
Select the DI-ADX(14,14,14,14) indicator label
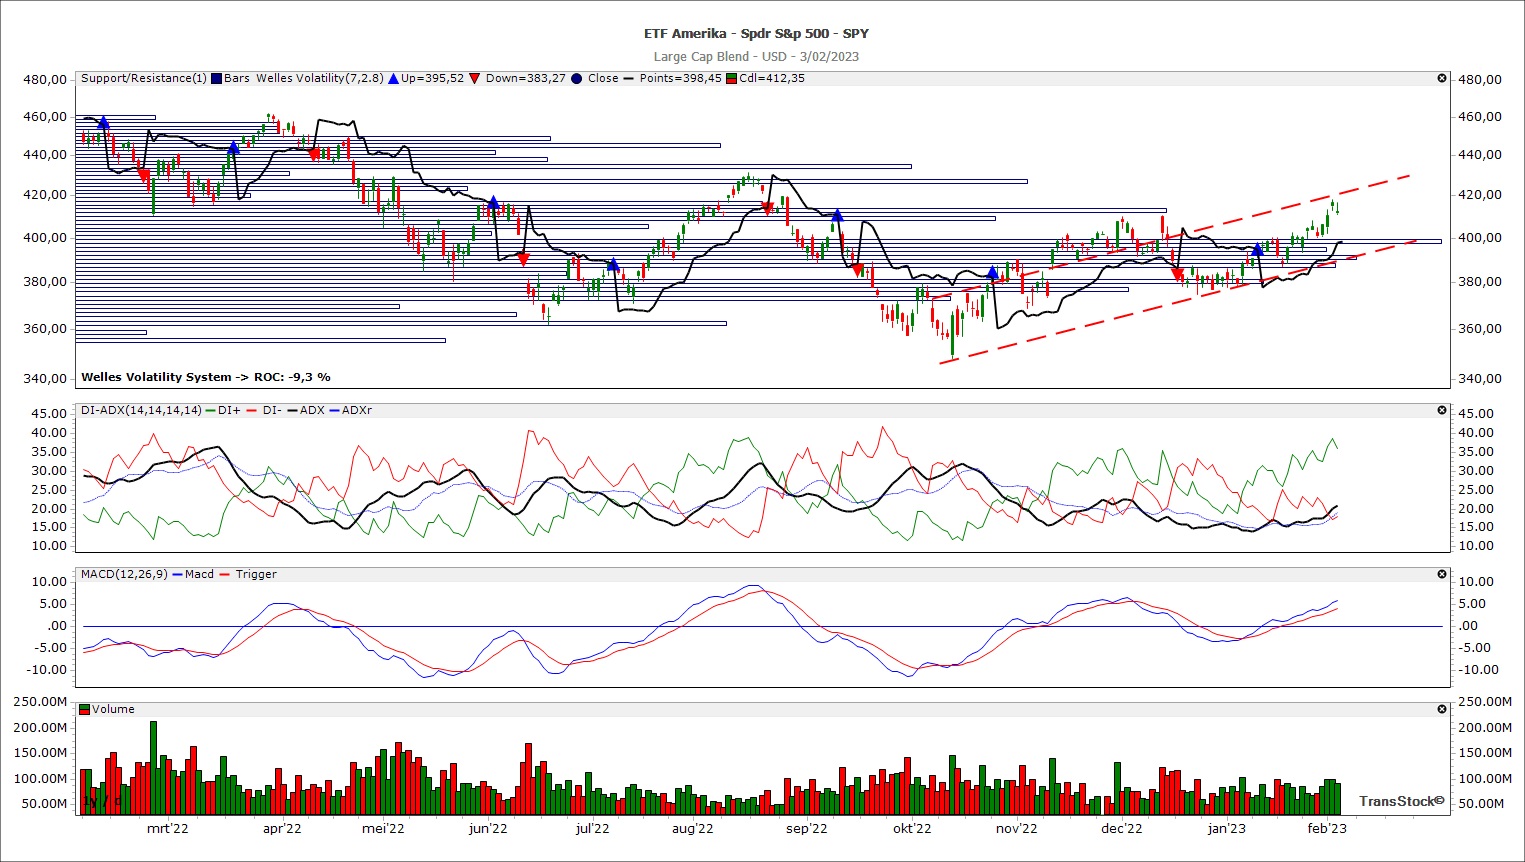(141, 410)
